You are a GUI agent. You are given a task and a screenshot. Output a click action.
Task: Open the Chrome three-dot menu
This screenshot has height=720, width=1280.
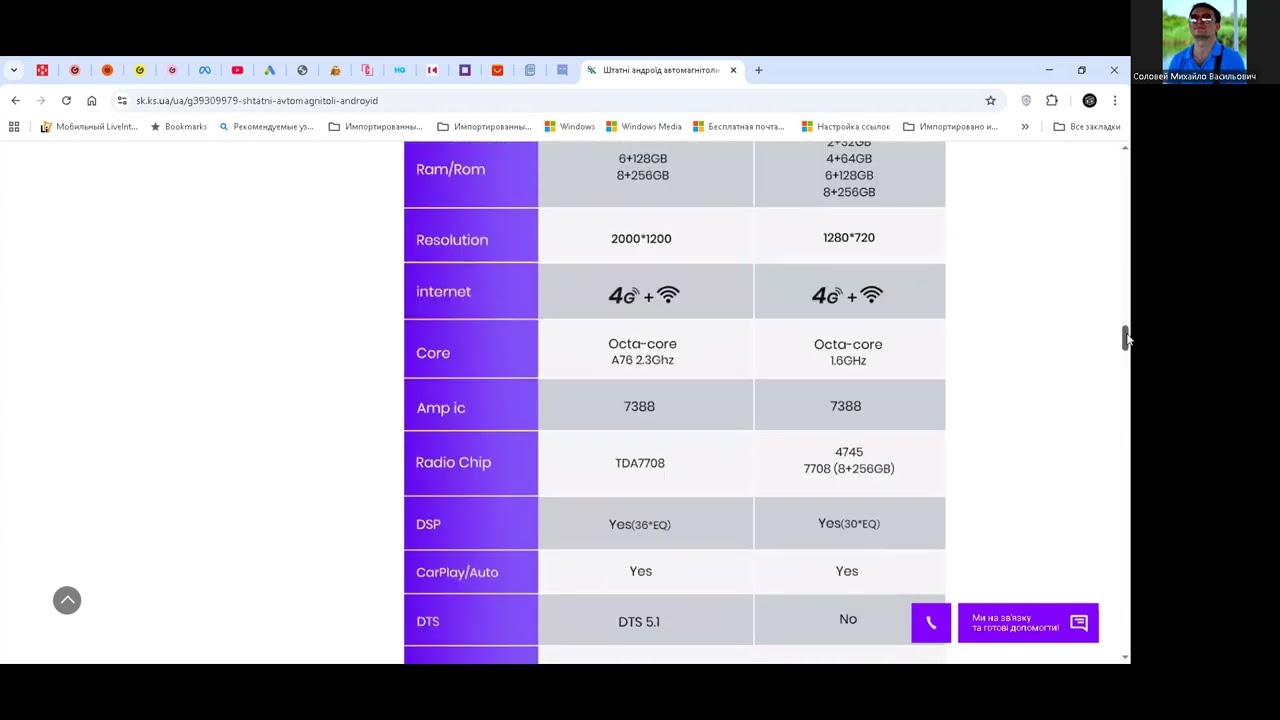1115,100
